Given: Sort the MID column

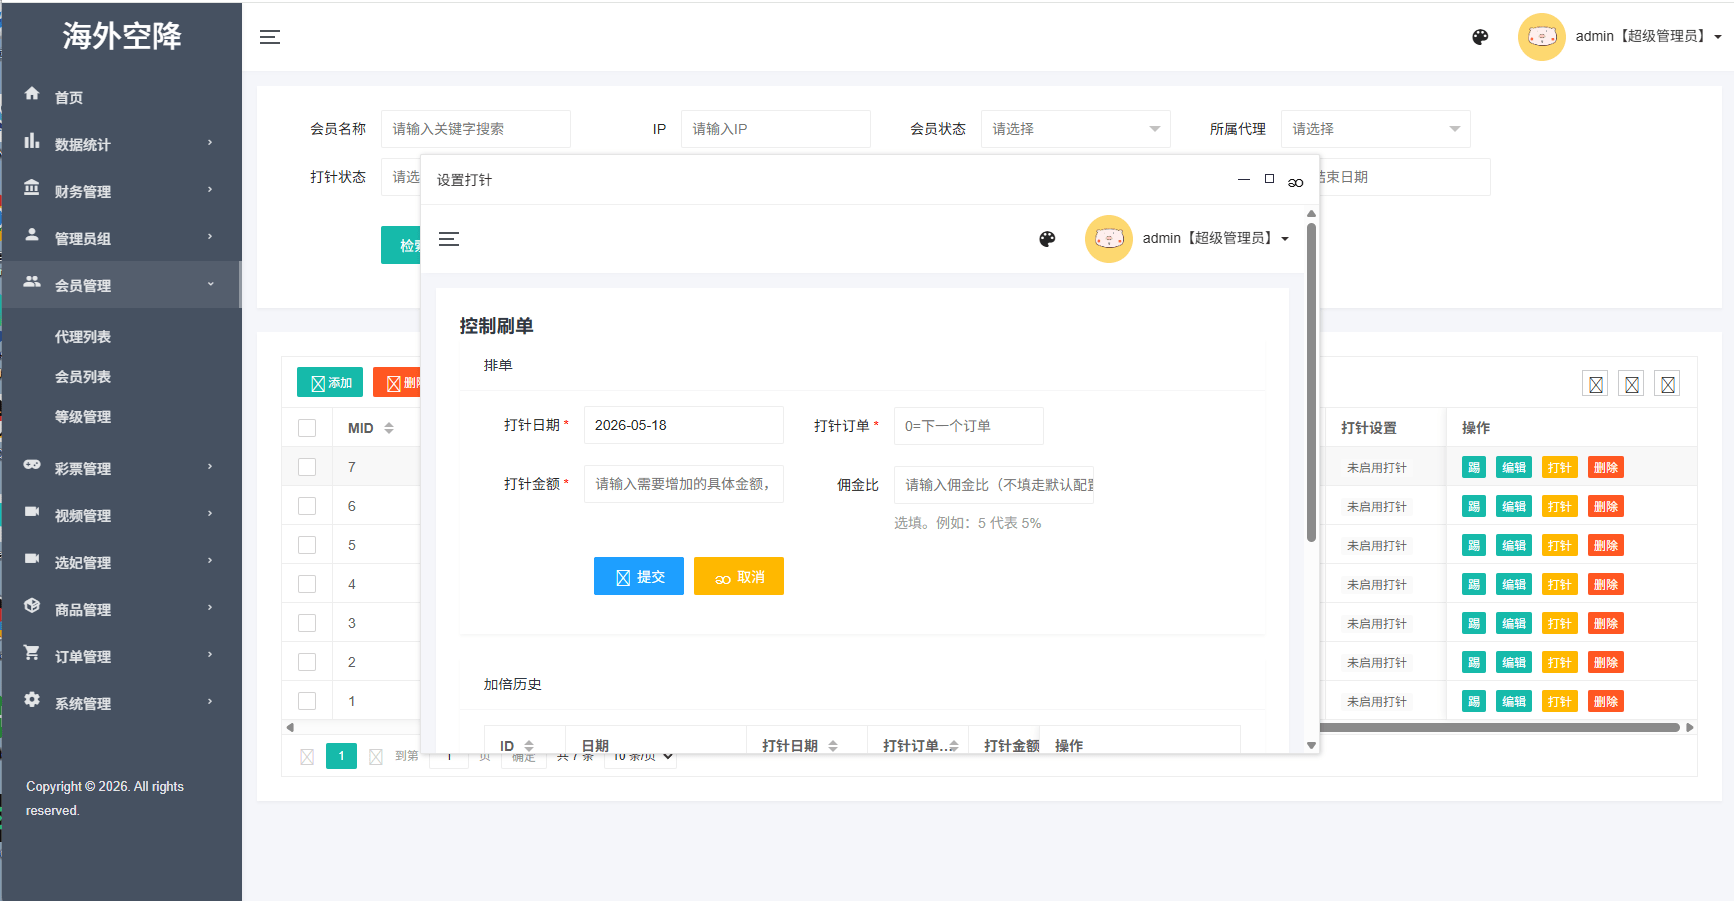Looking at the screenshot, I should click(389, 428).
